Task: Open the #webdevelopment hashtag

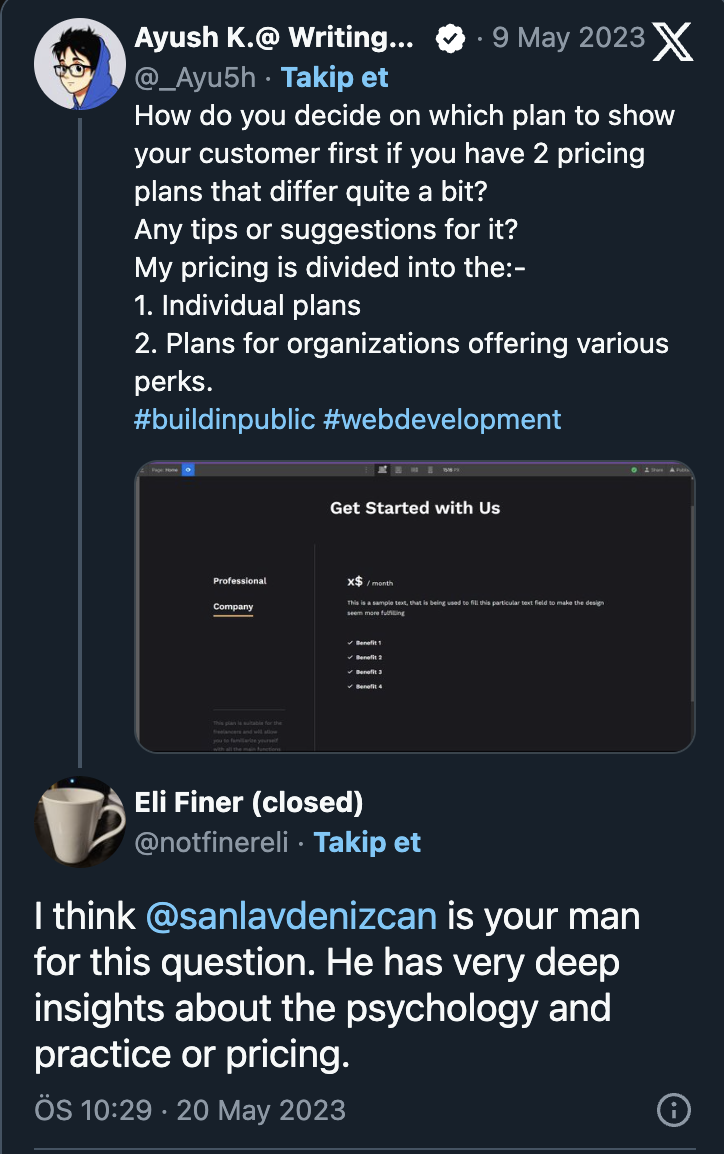Action: pyautogui.click(x=442, y=419)
